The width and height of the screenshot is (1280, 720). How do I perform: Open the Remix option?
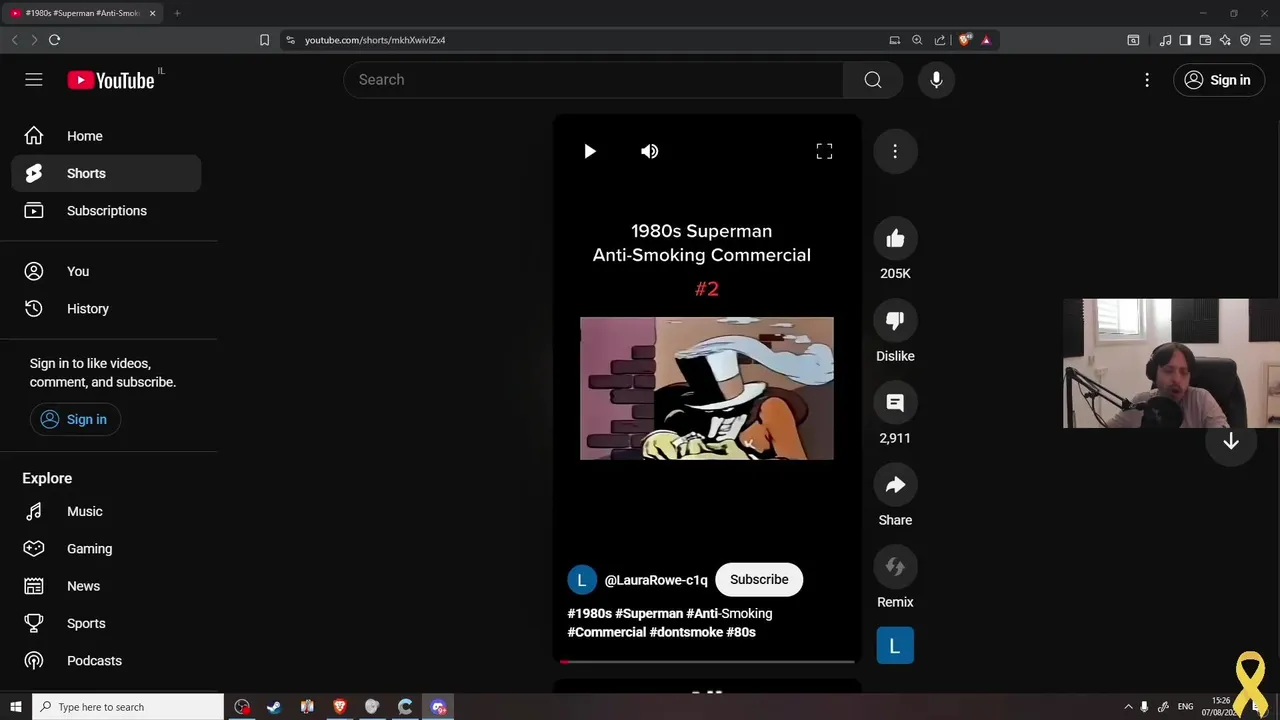point(895,567)
